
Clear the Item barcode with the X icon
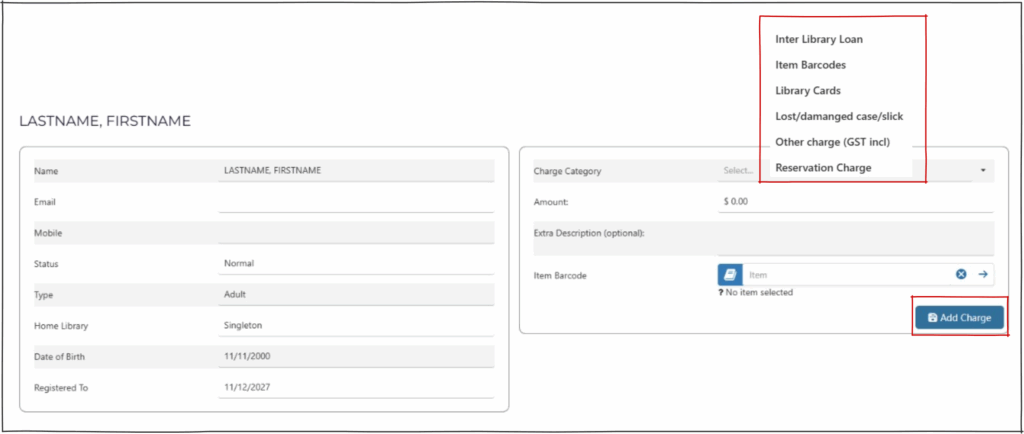(x=961, y=274)
